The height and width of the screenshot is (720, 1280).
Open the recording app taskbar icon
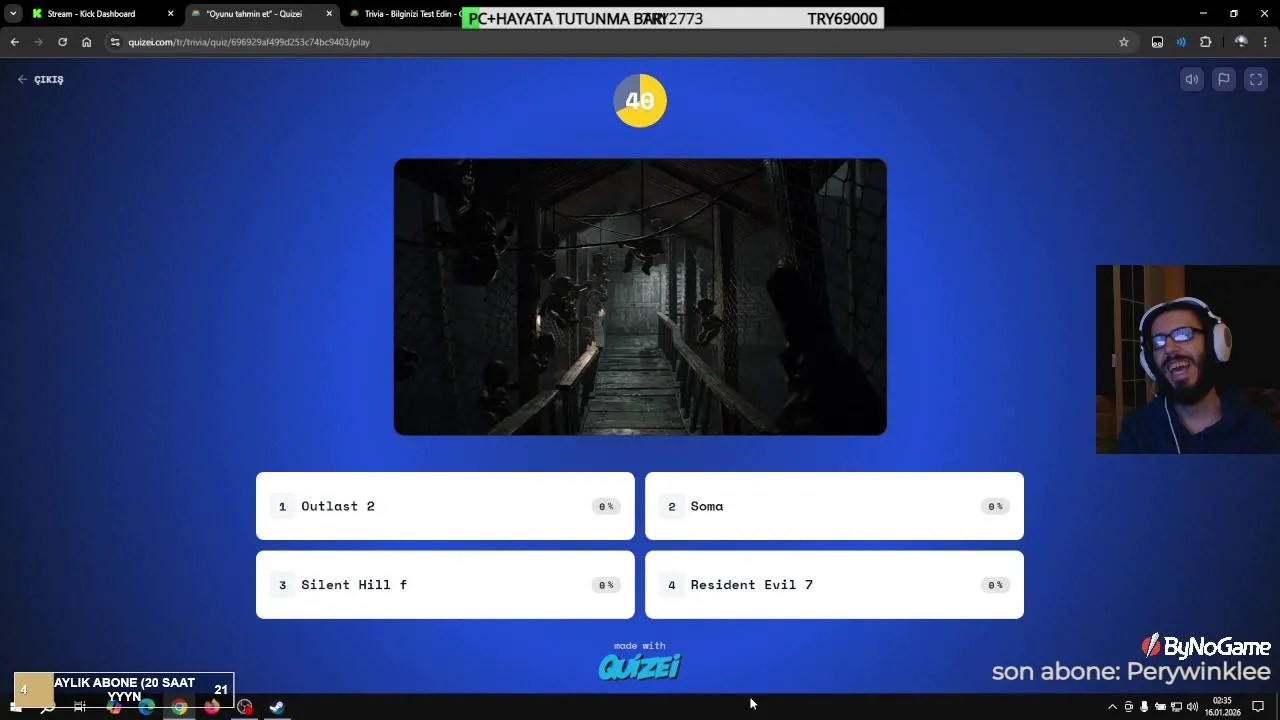(245, 707)
